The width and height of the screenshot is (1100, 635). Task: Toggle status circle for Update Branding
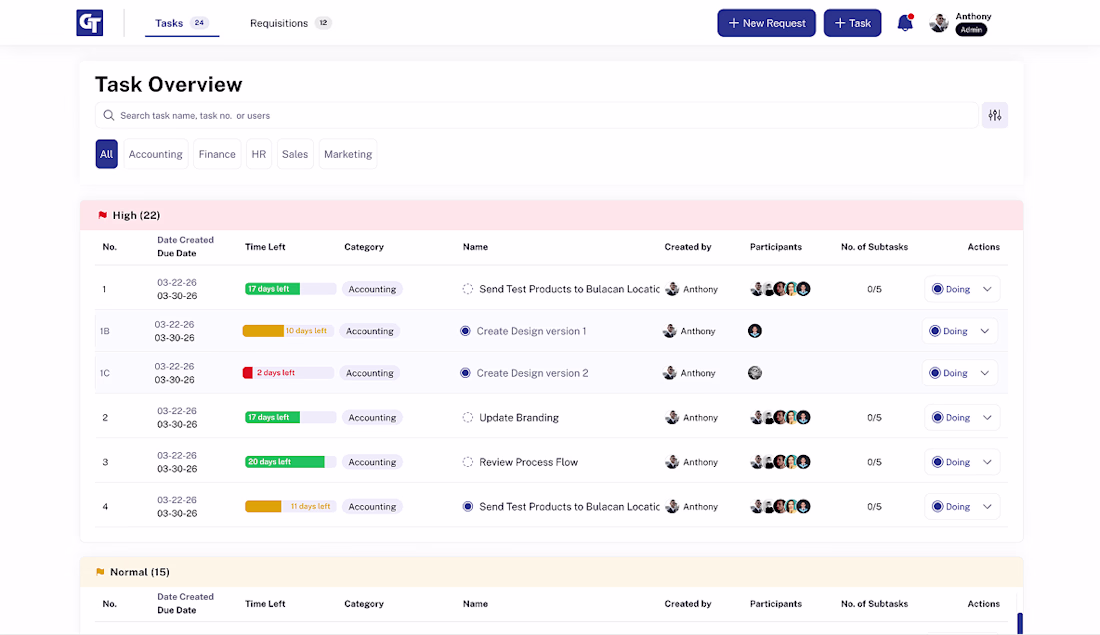click(468, 417)
